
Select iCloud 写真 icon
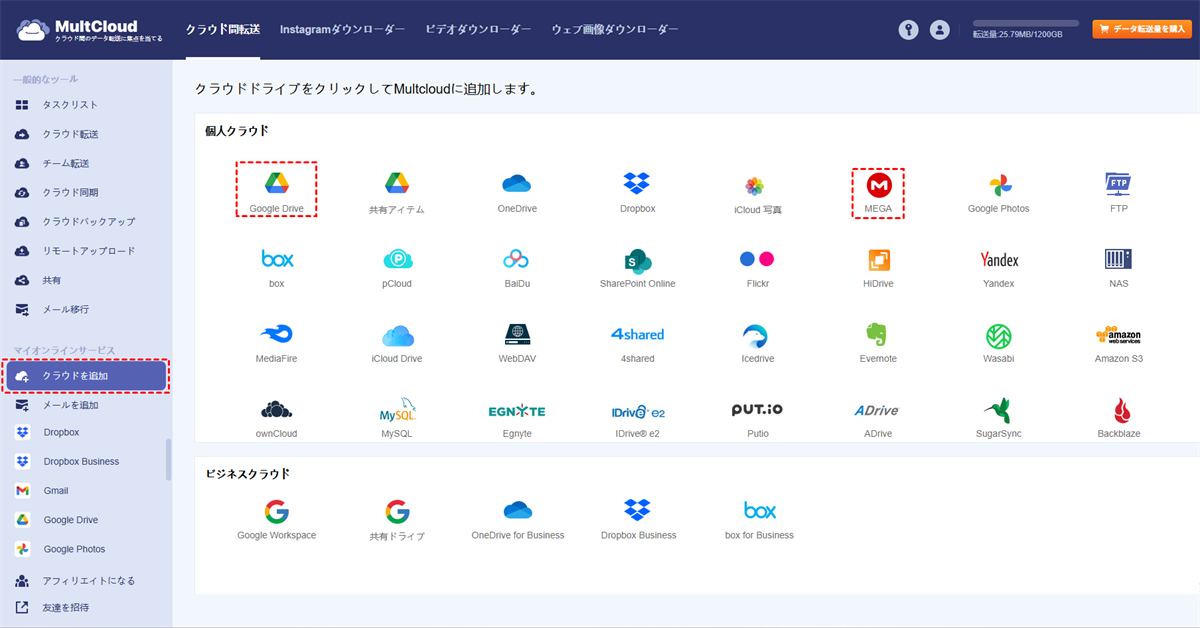pyautogui.click(x=755, y=186)
